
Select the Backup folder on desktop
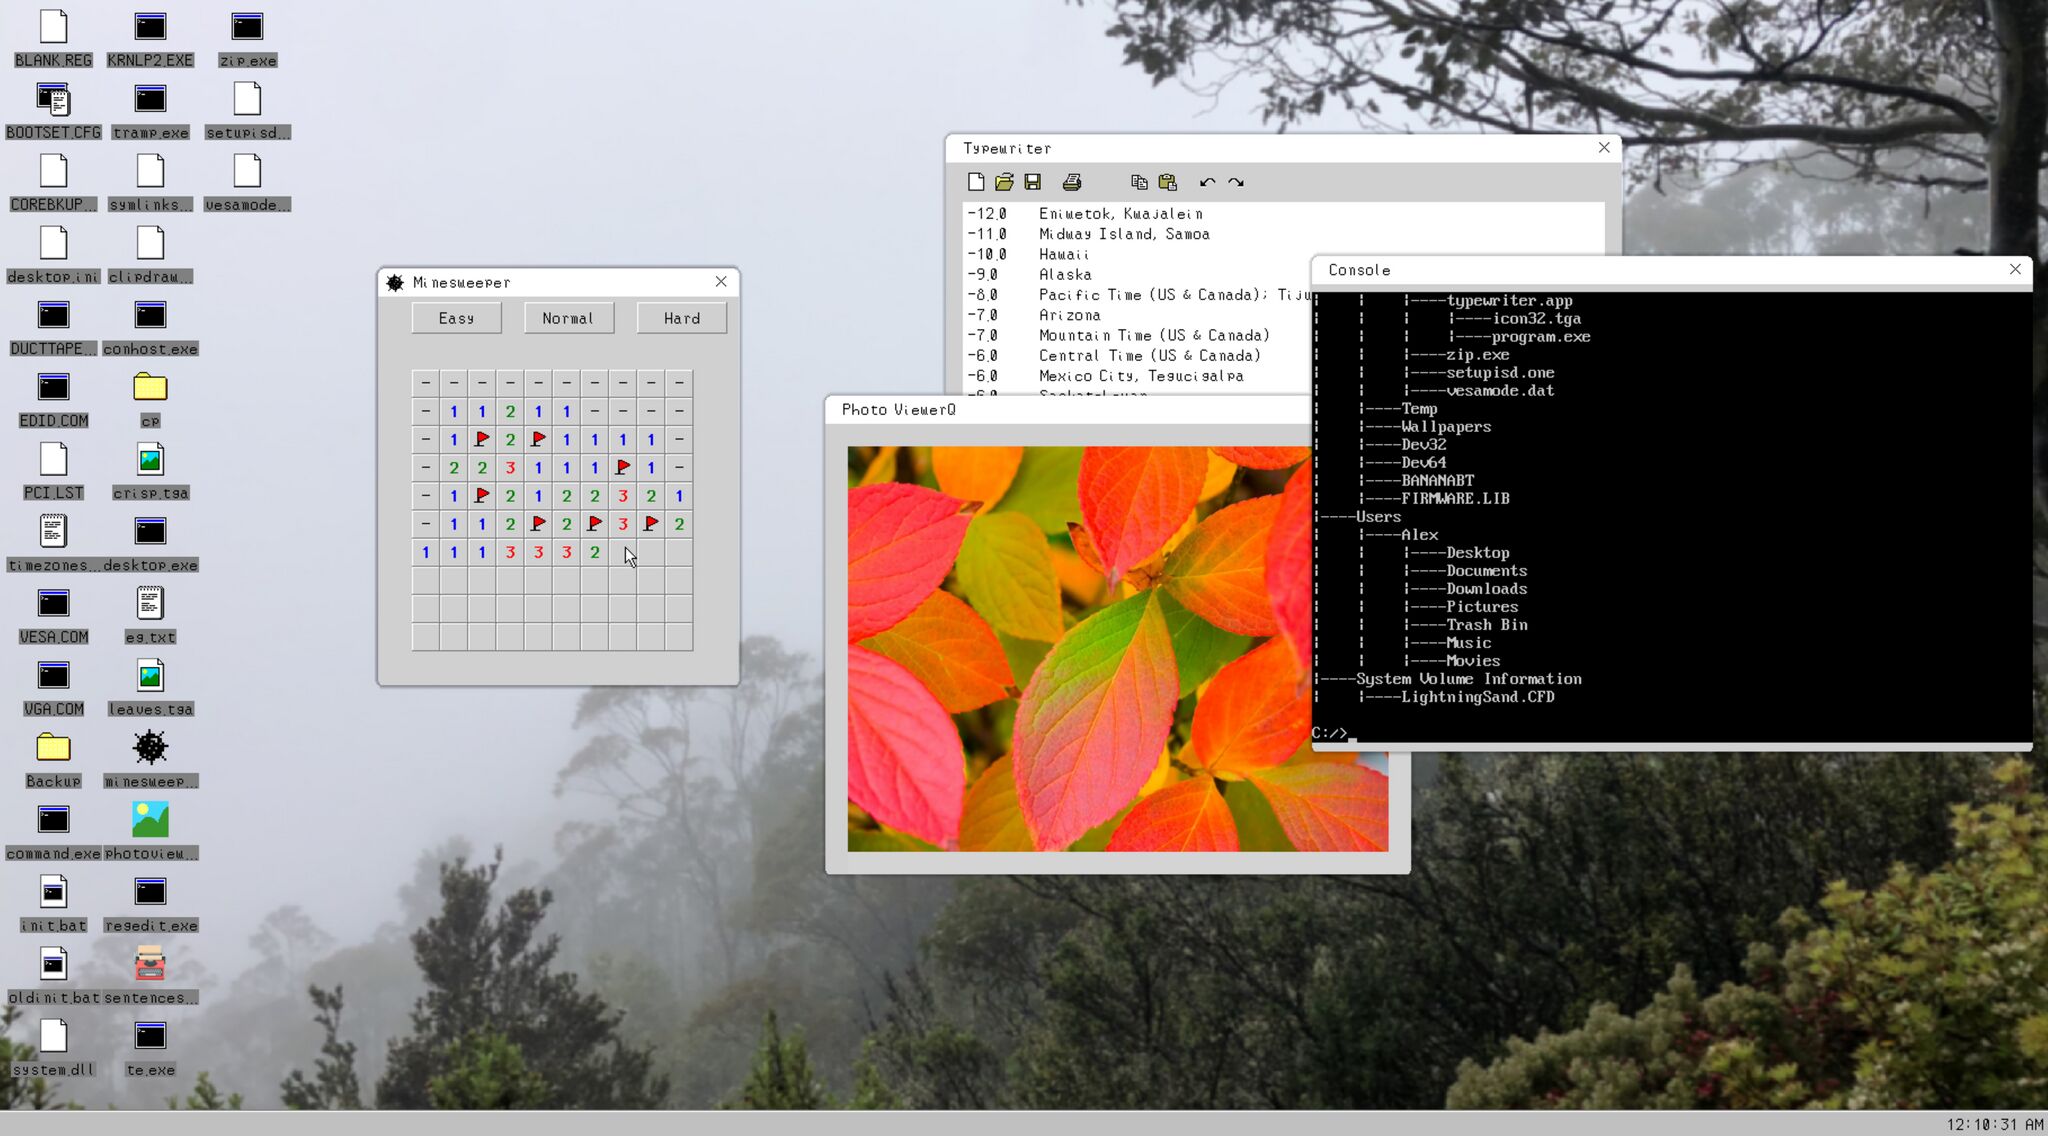tap(53, 758)
